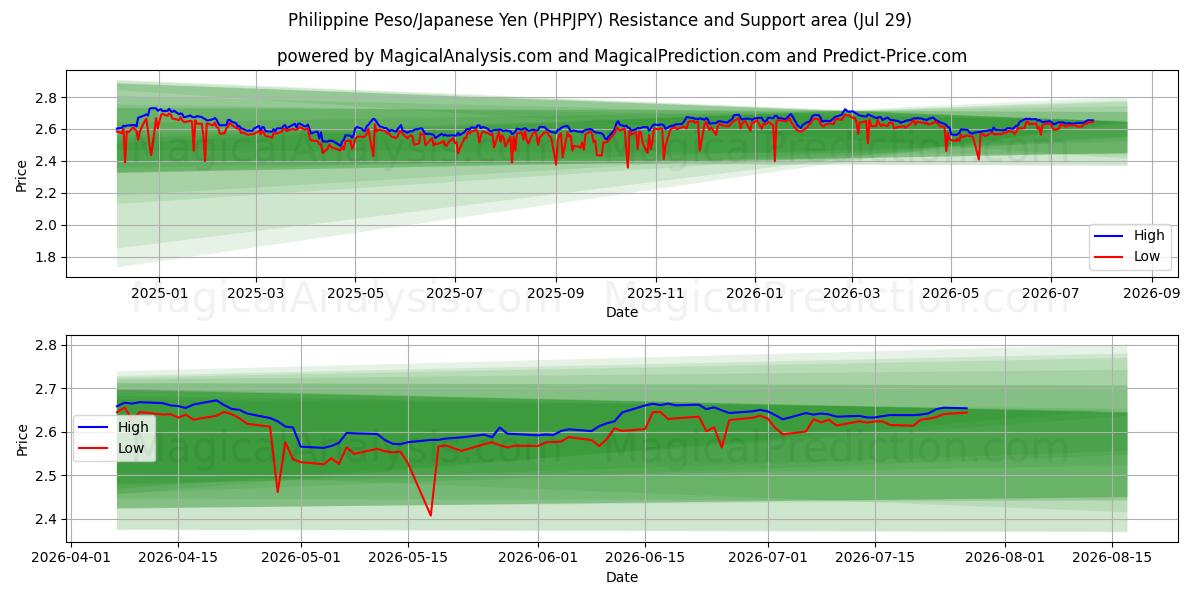The width and height of the screenshot is (1200, 600).
Task: Click the '2.4' price tick on the bottom chart
Action: [x=48, y=519]
